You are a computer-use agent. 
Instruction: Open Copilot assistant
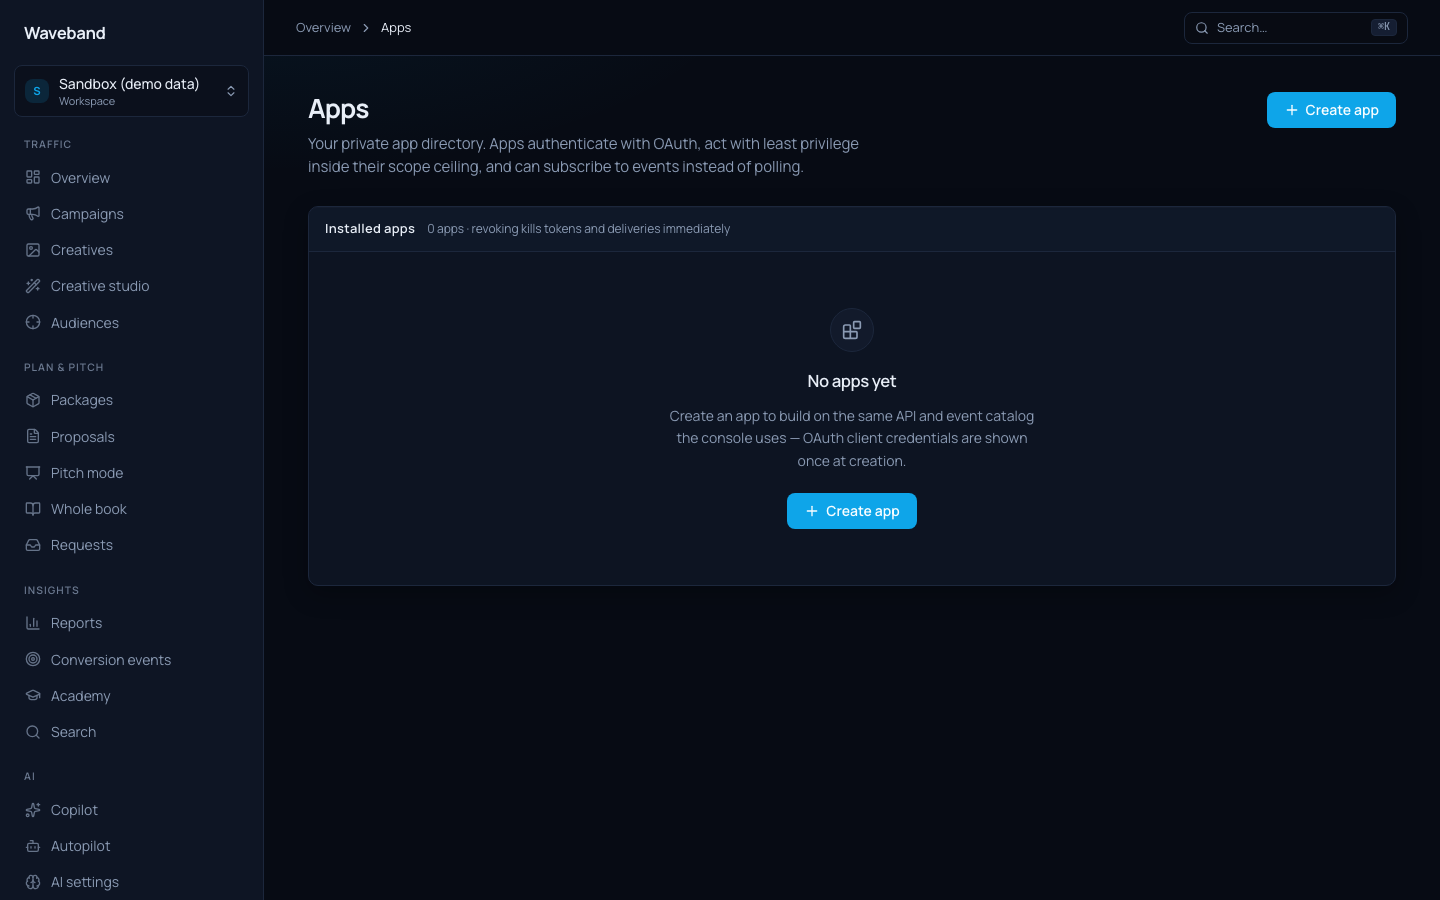click(x=131, y=810)
